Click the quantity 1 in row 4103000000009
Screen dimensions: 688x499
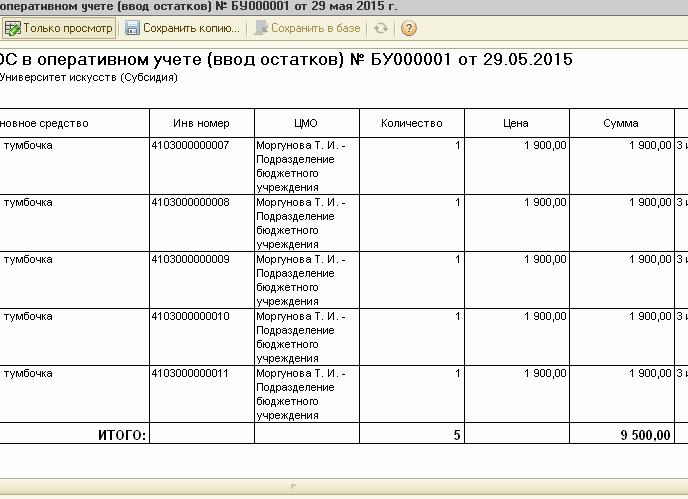[457, 259]
